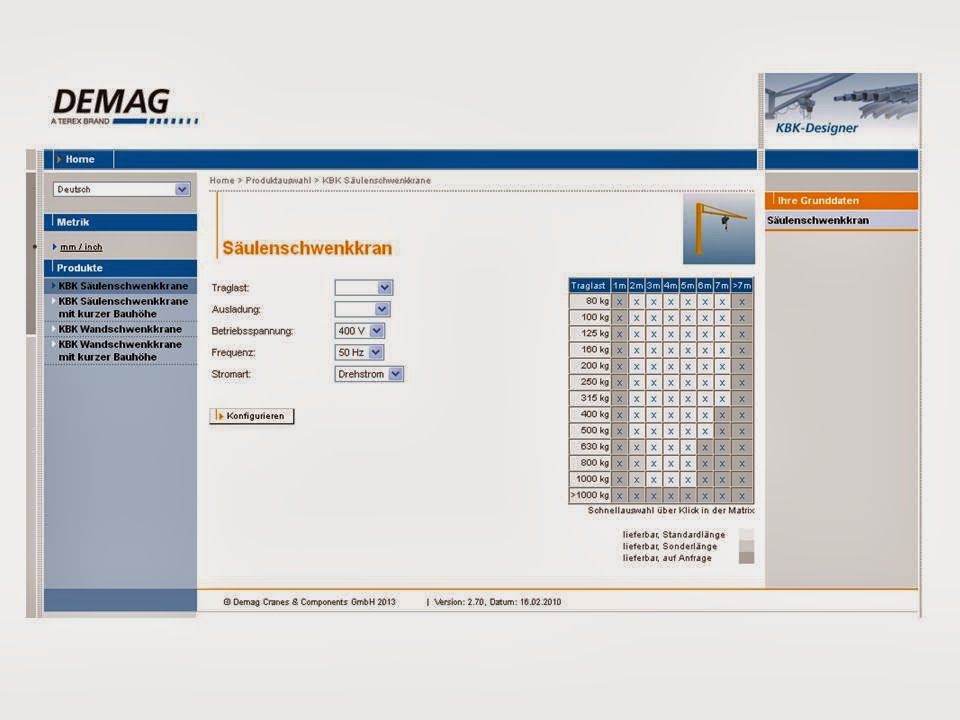
Task: Pick the 1000 kg at 5m matrix cell
Action: [688, 479]
